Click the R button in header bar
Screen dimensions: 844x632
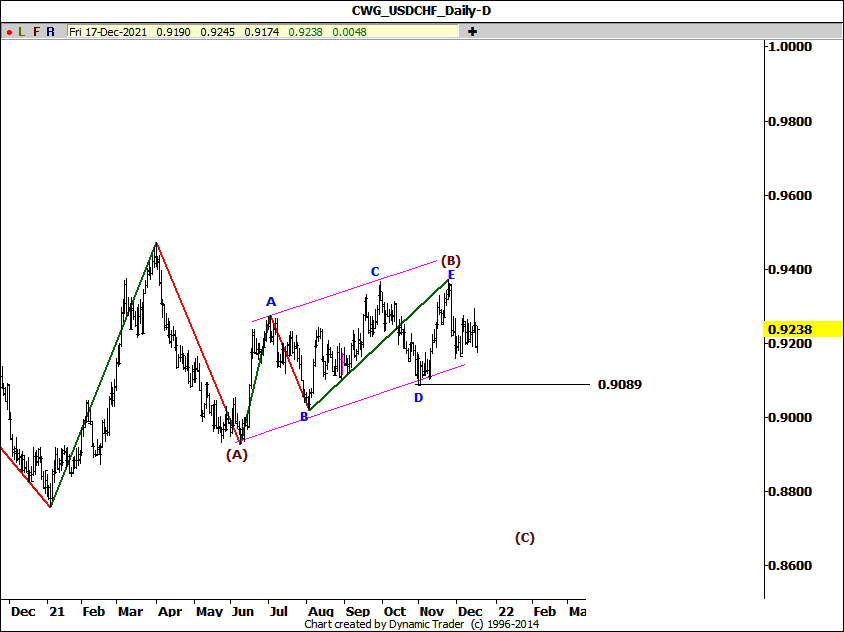[50, 32]
